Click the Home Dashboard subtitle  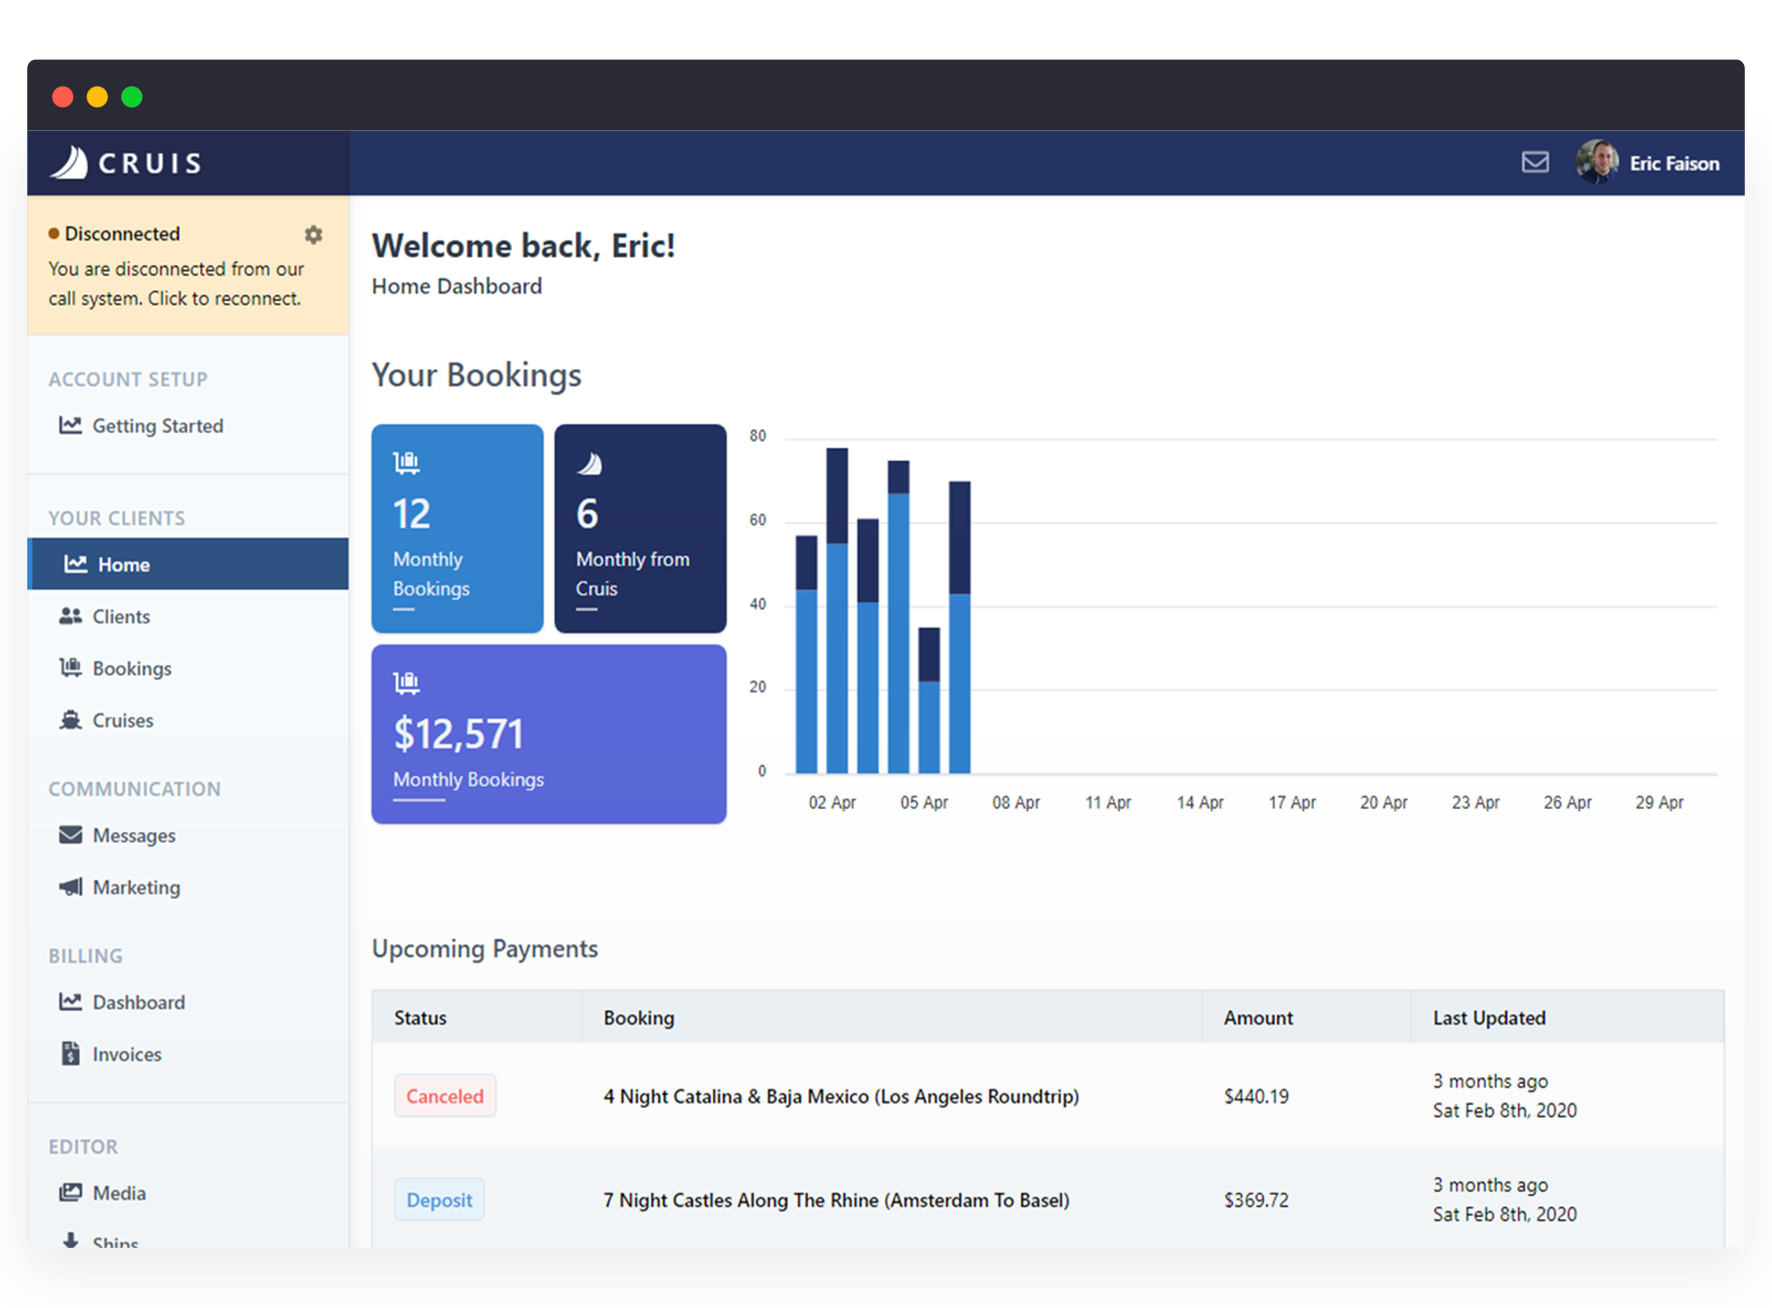(x=457, y=286)
